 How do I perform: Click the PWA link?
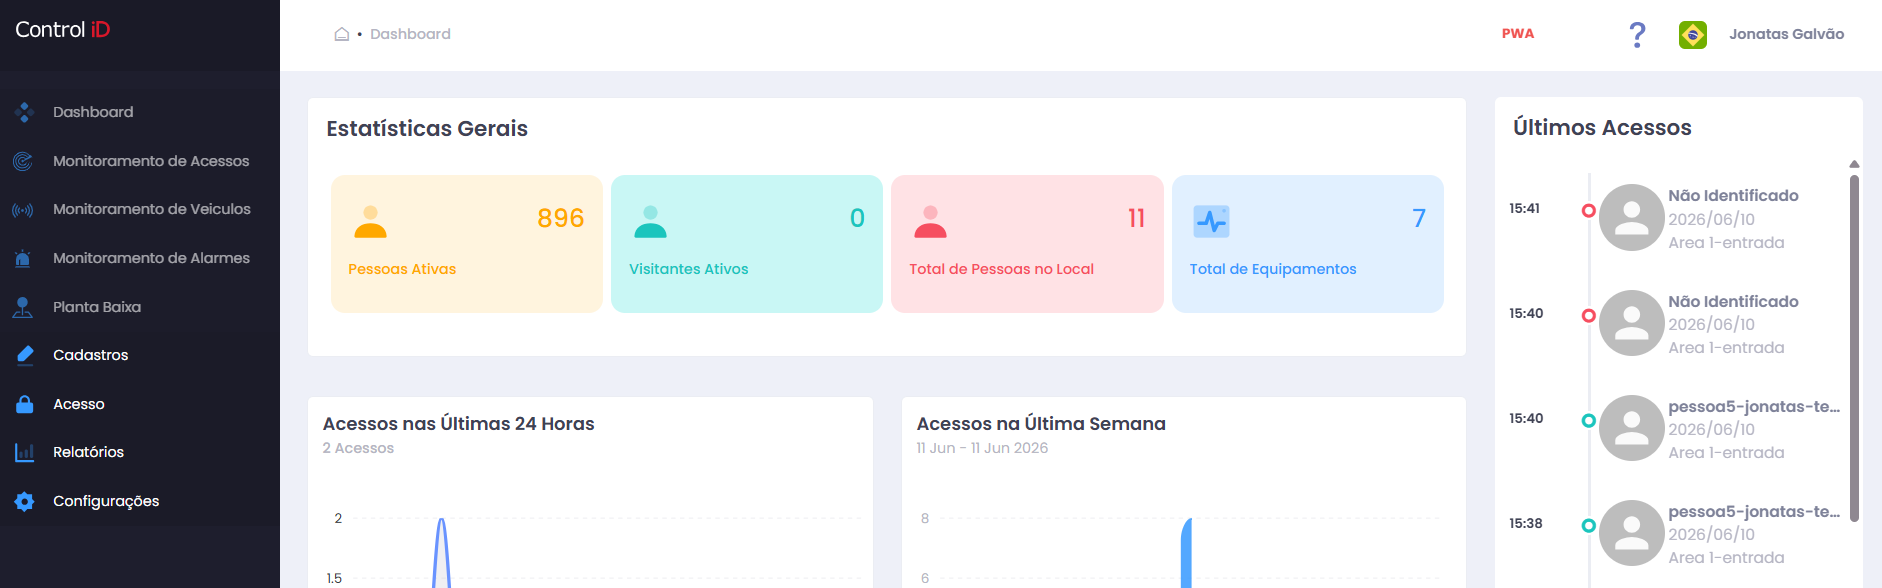tap(1518, 34)
